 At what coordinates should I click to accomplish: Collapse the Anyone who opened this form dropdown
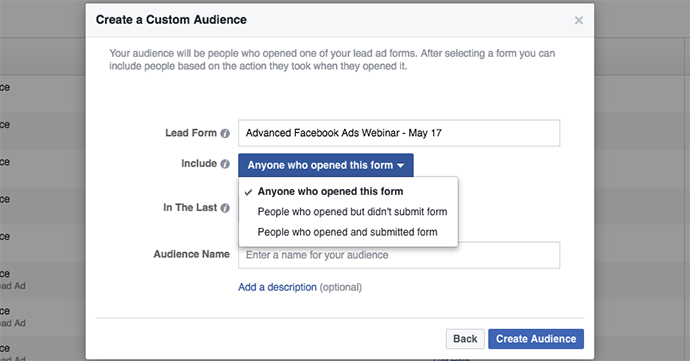(x=326, y=165)
